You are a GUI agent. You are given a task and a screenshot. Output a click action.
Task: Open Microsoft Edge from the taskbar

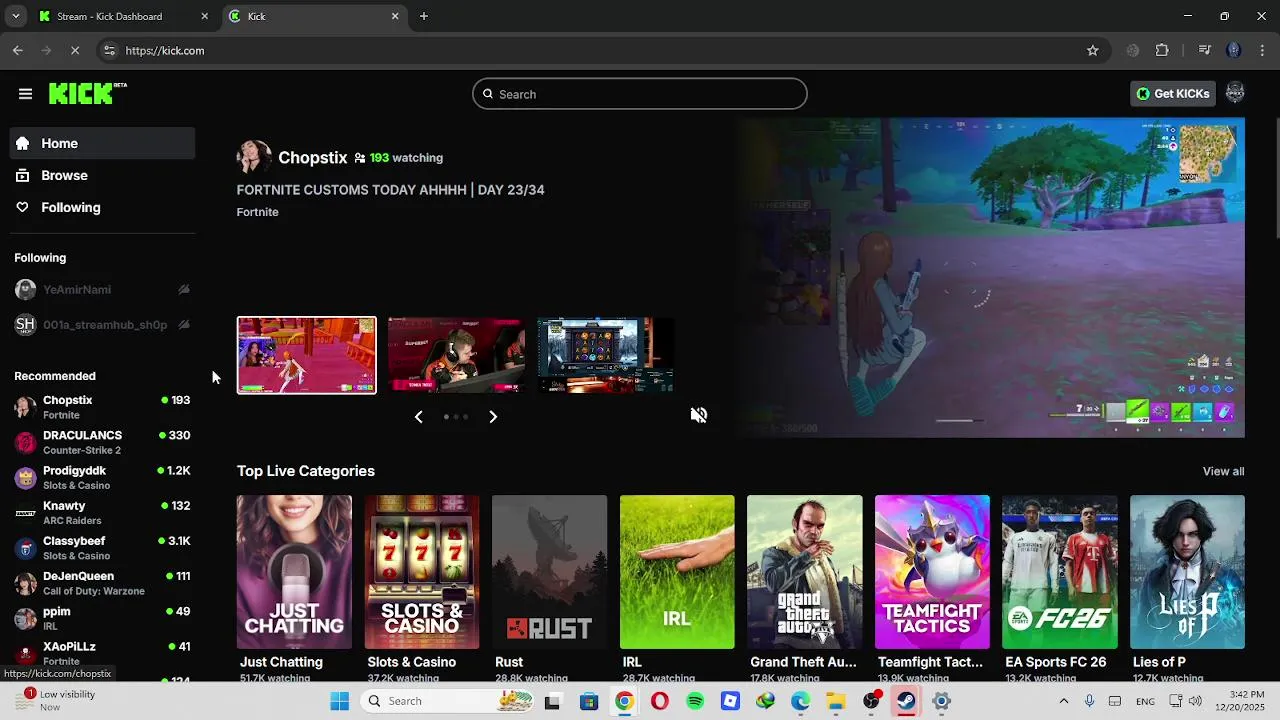tap(801, 701)
